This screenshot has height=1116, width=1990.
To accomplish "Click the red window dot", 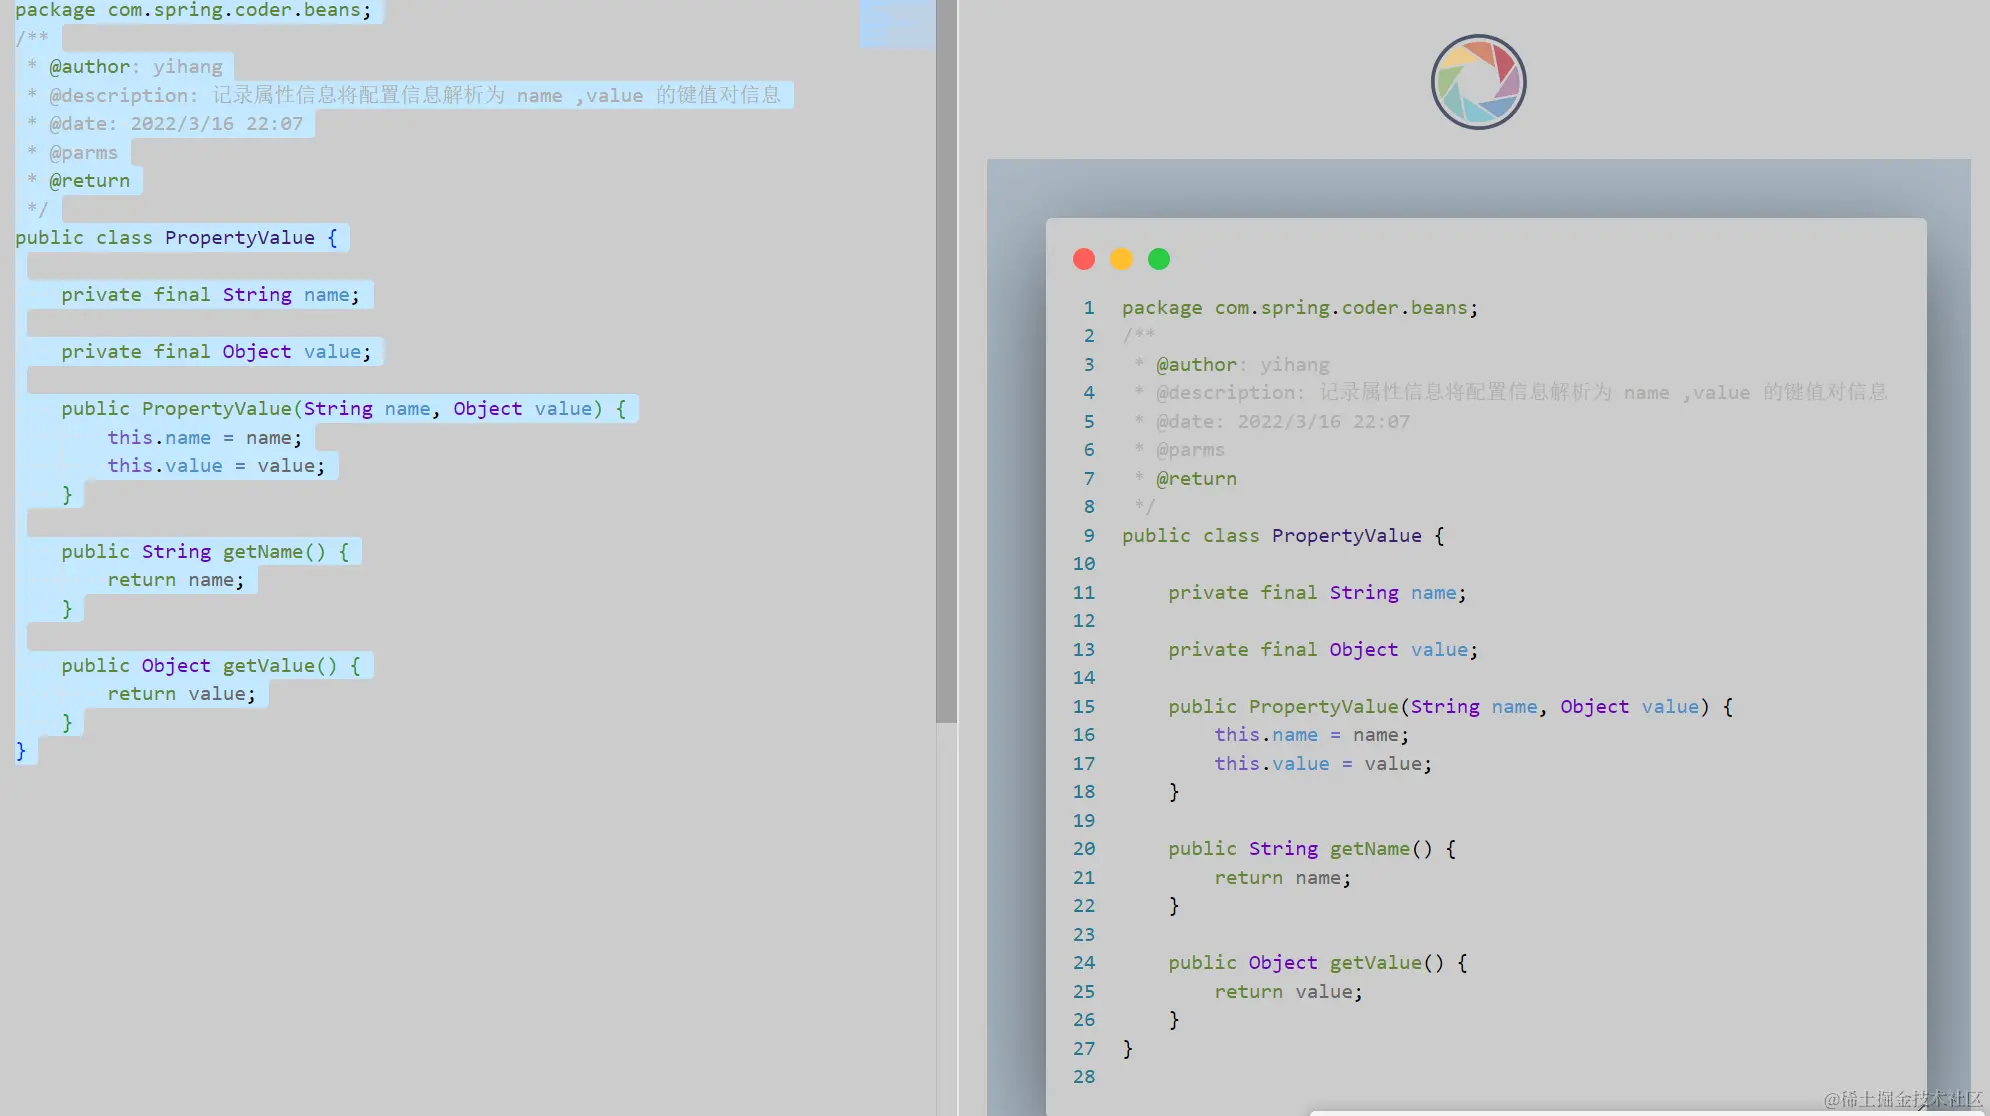I will click(x=1084, y=259).
